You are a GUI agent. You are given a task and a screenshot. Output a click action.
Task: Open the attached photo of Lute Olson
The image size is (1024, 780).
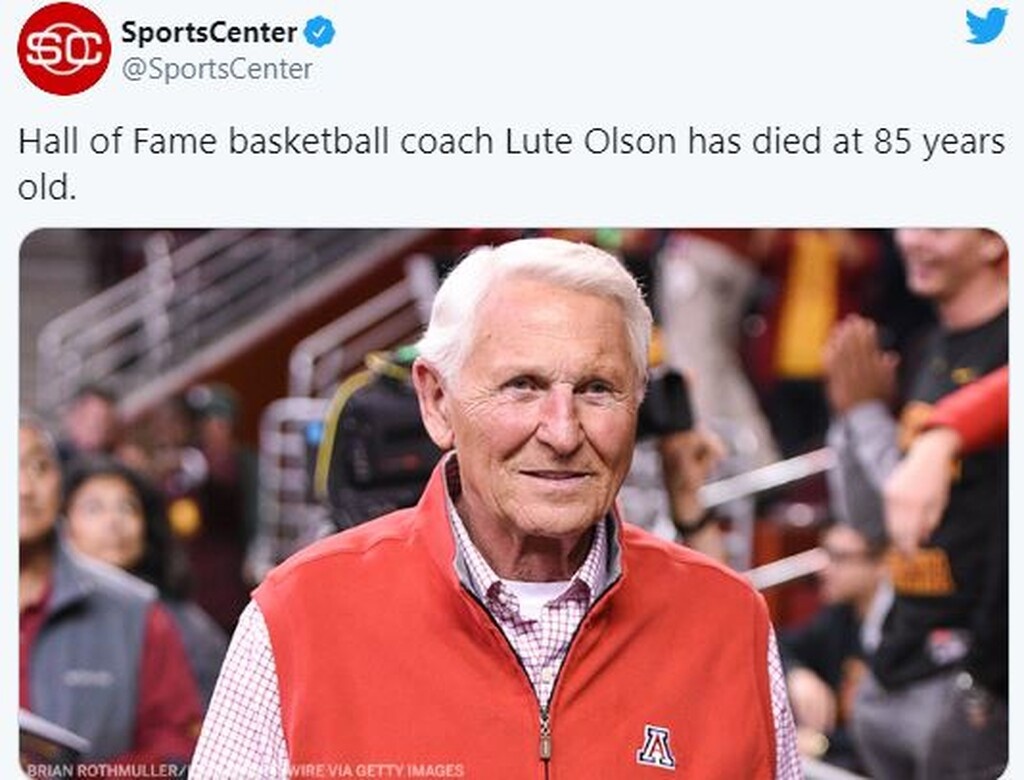click(512, 500)
